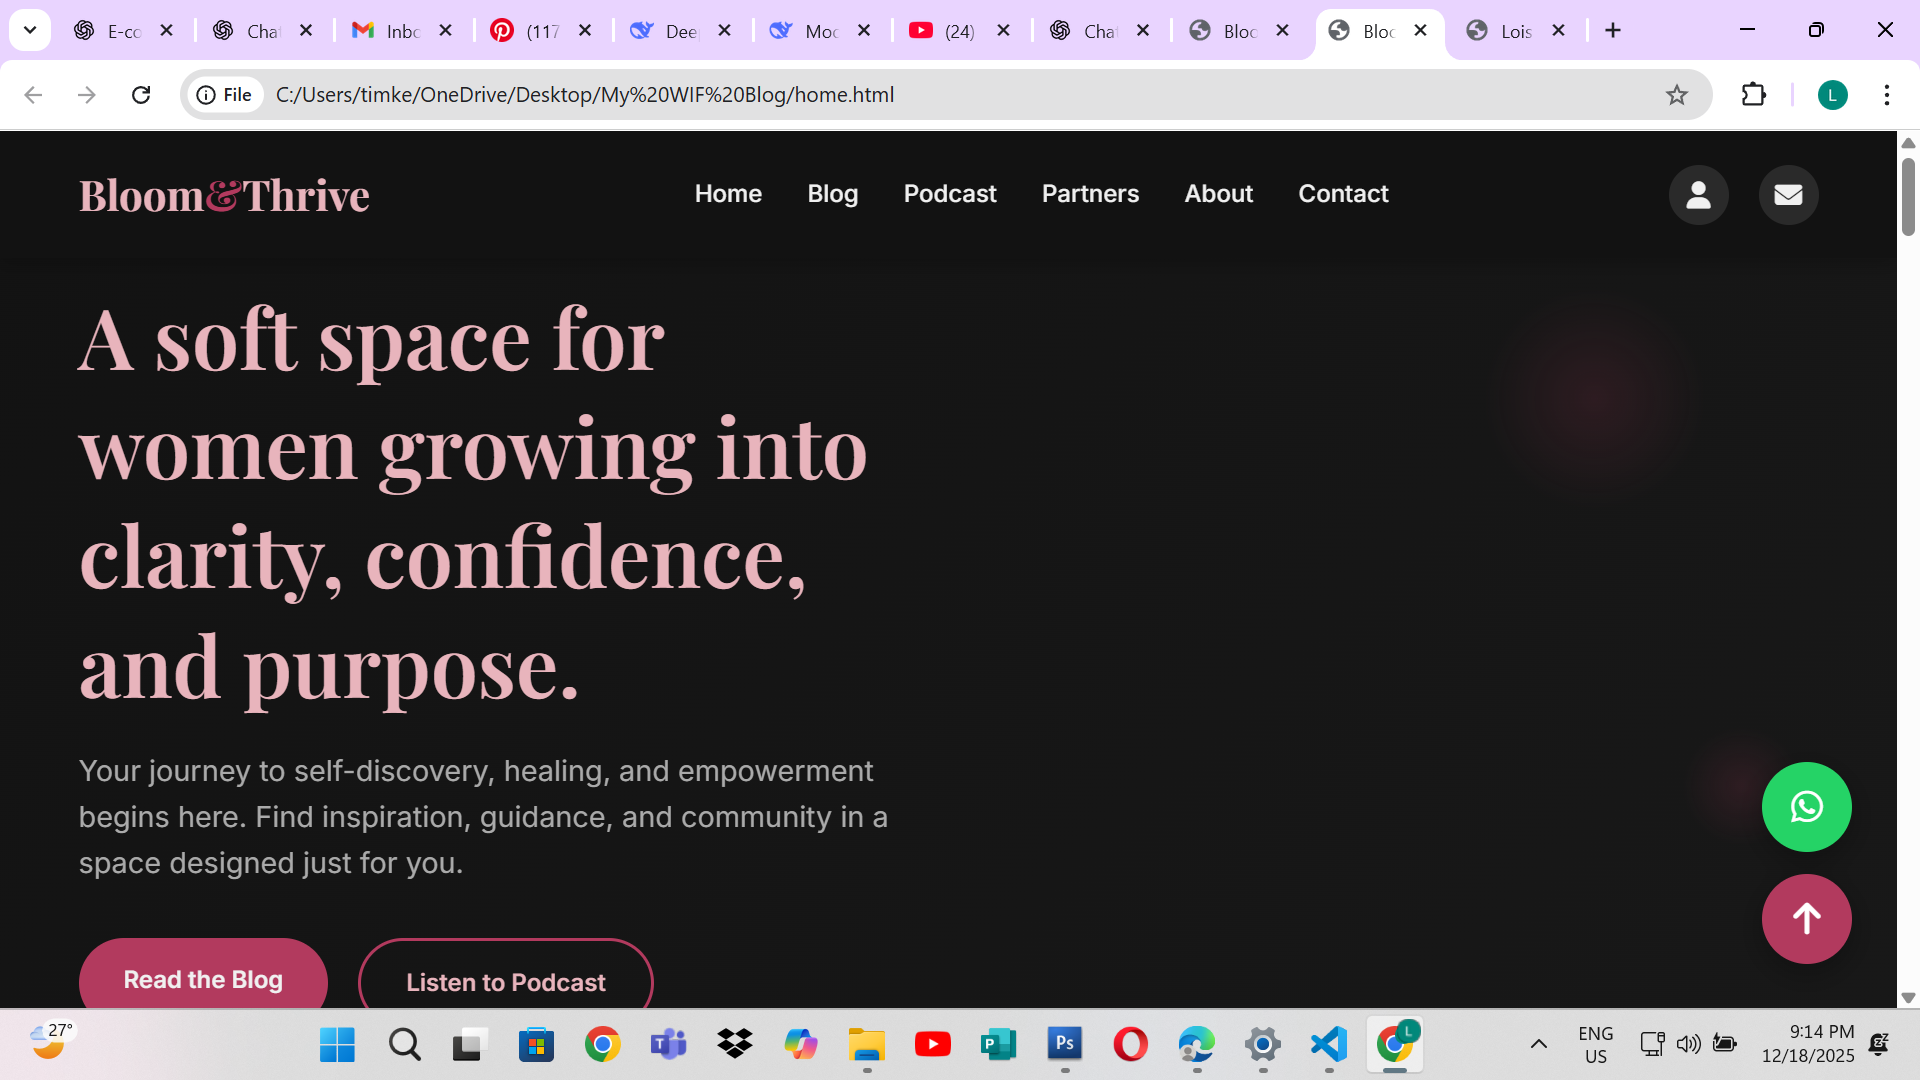Open the envelope contact icon in header

coord(1787,195)
